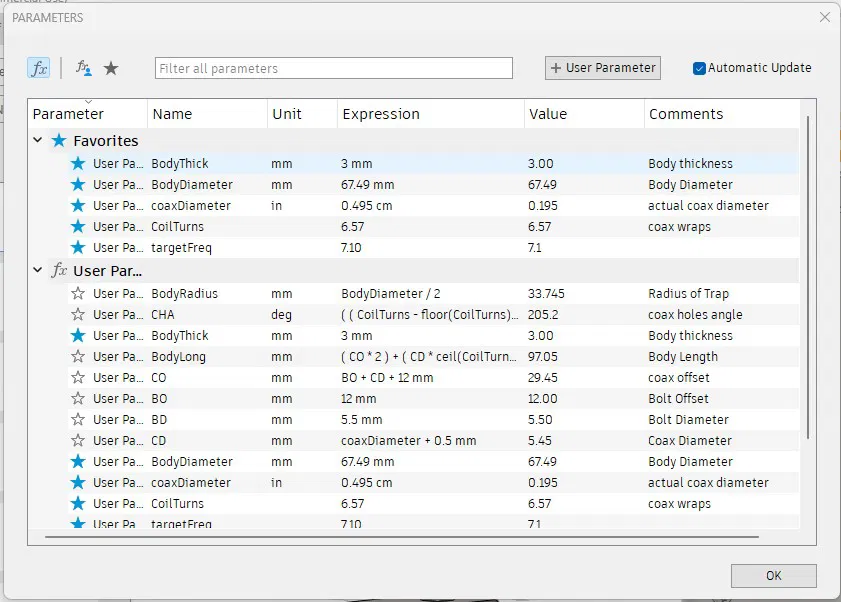Click the Filter all parameters field
This screenshot has height=602, width=841.
click(x=334, y=69)
